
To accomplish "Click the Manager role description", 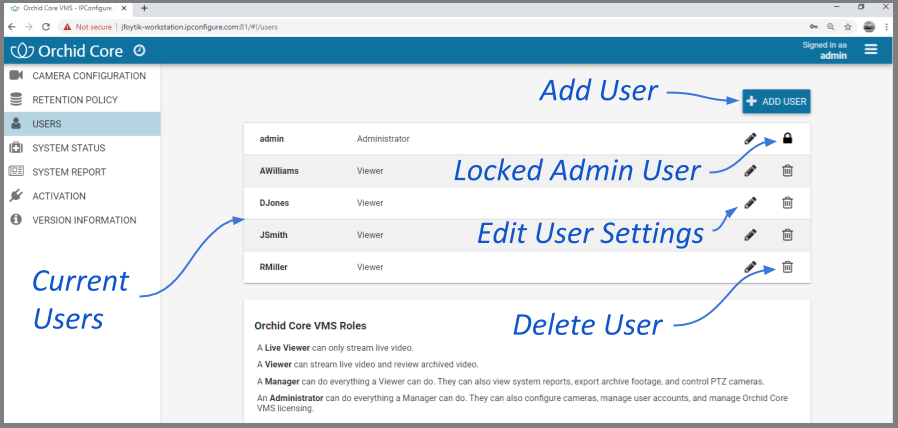I will (x=510, y=382).
